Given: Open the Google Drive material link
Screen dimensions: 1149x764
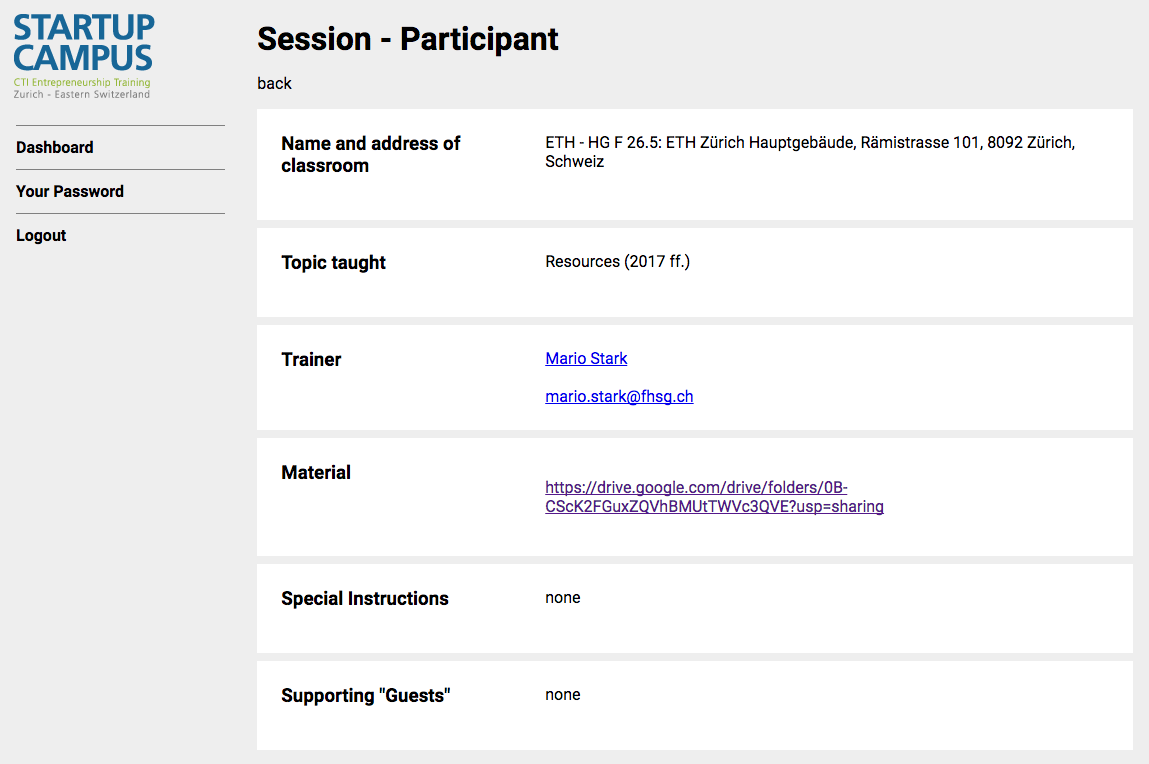Looking at the screenshot, I should [x=714, y=497].
